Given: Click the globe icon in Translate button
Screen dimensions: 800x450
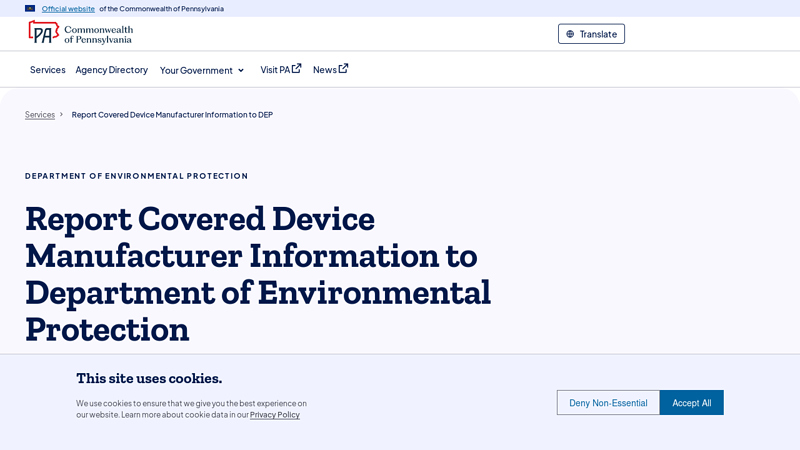Looking at the screenshot, I should coord(570,34).
